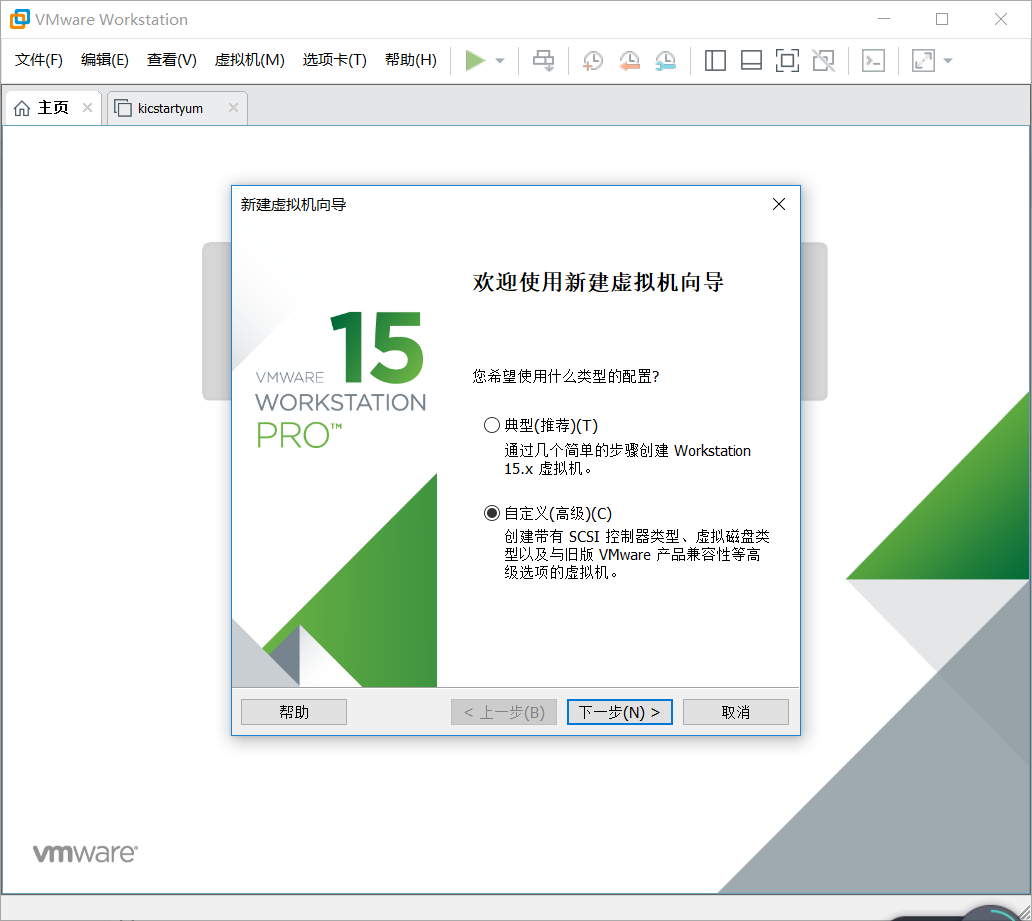Screen dimensions: 1032x921
Task: Open the snapshot manager
Action: click(665, 60)
